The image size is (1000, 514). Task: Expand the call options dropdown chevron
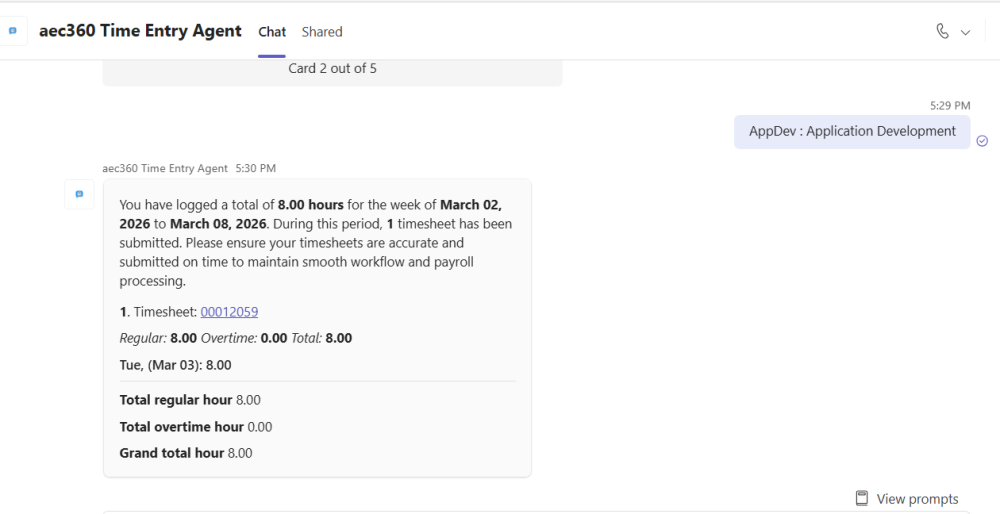tap(965, 32)
